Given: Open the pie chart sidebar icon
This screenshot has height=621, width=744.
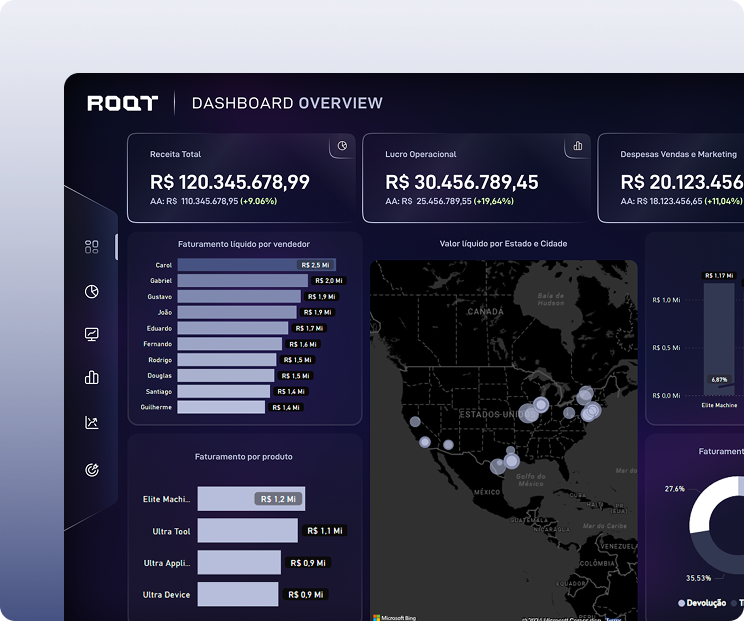Looking at the screenshot, I should (x=92, y=291).
